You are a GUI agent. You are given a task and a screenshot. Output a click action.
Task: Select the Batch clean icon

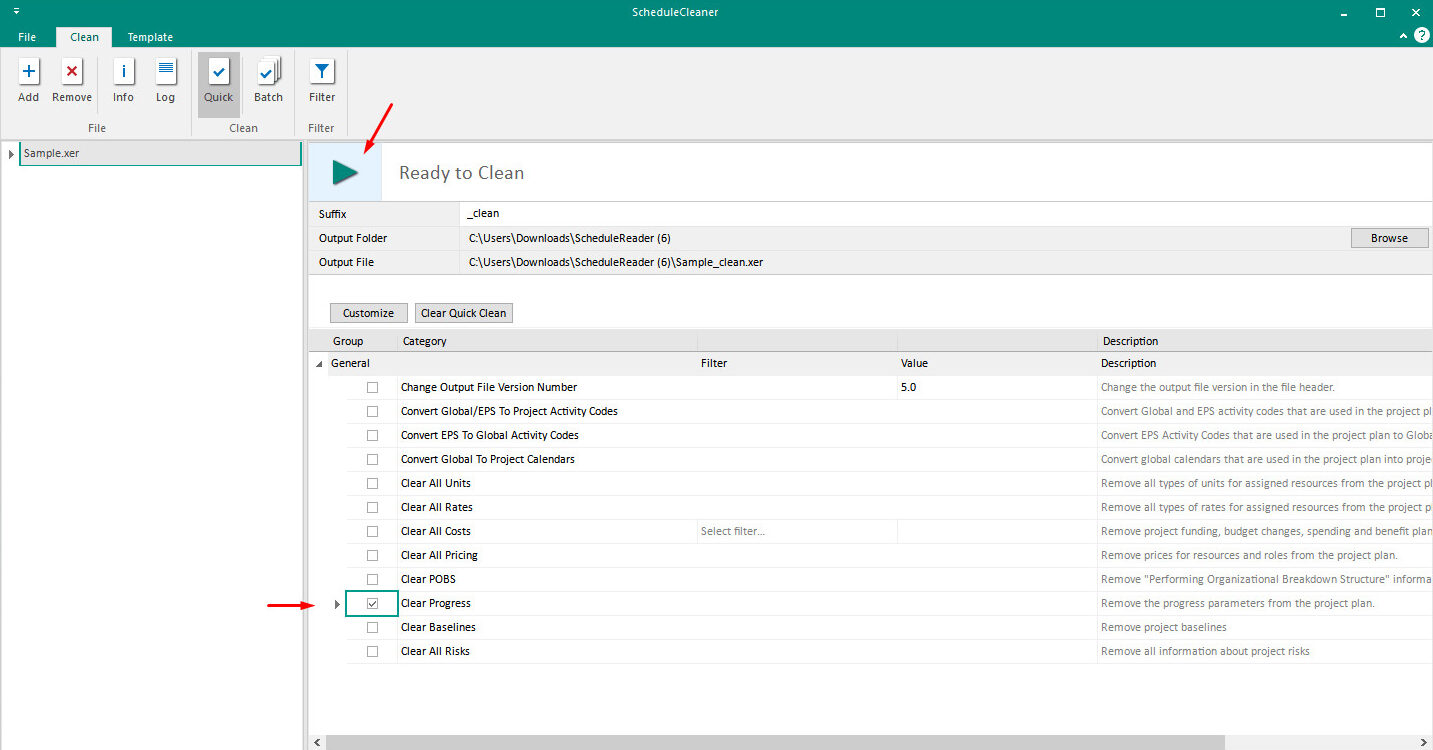268,72
